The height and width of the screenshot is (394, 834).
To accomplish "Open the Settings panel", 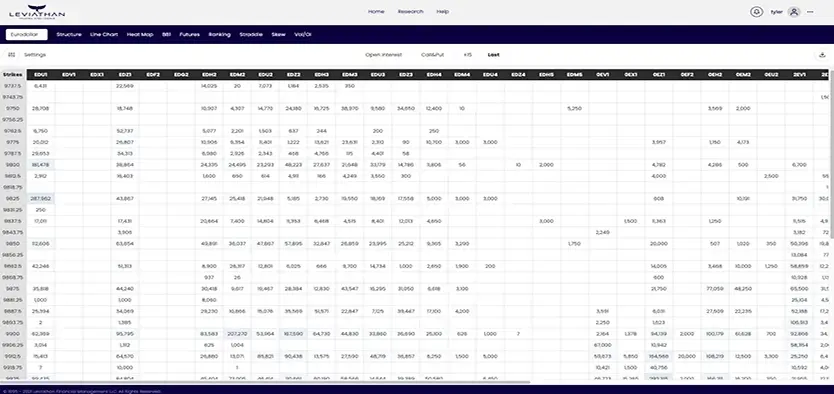I will pyautogui.click(x=35, y=55).
